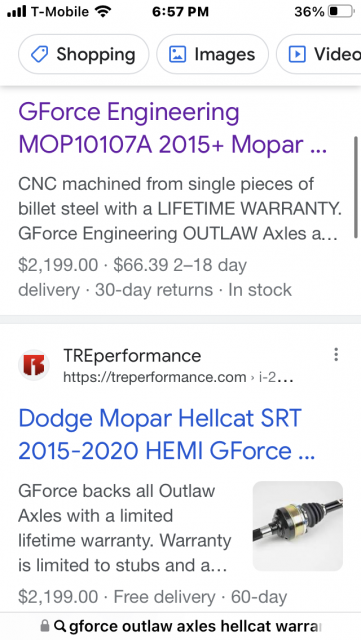Tap the TREperformance site favicon
Image resolution: width=361 pixels, height=640 pixels.
tap(33, 365)
